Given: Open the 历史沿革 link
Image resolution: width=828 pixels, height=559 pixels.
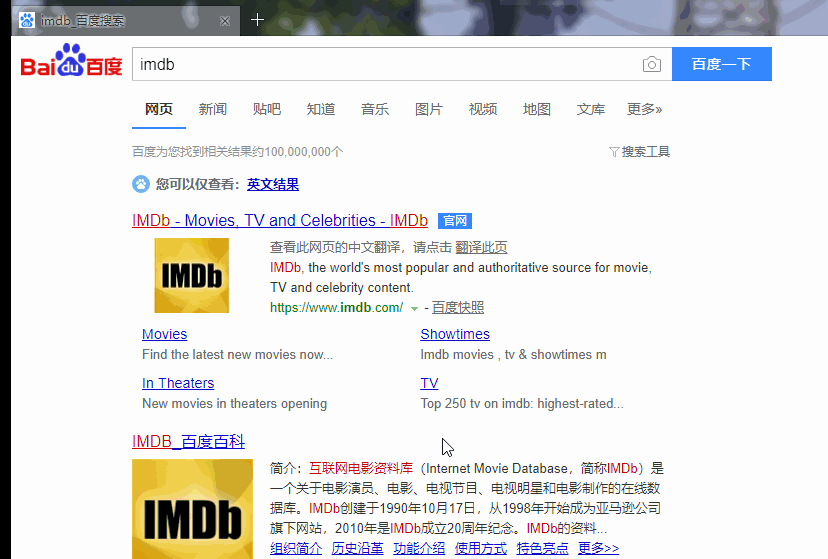Looking at the screenshot, I should (x=357, y=548).
